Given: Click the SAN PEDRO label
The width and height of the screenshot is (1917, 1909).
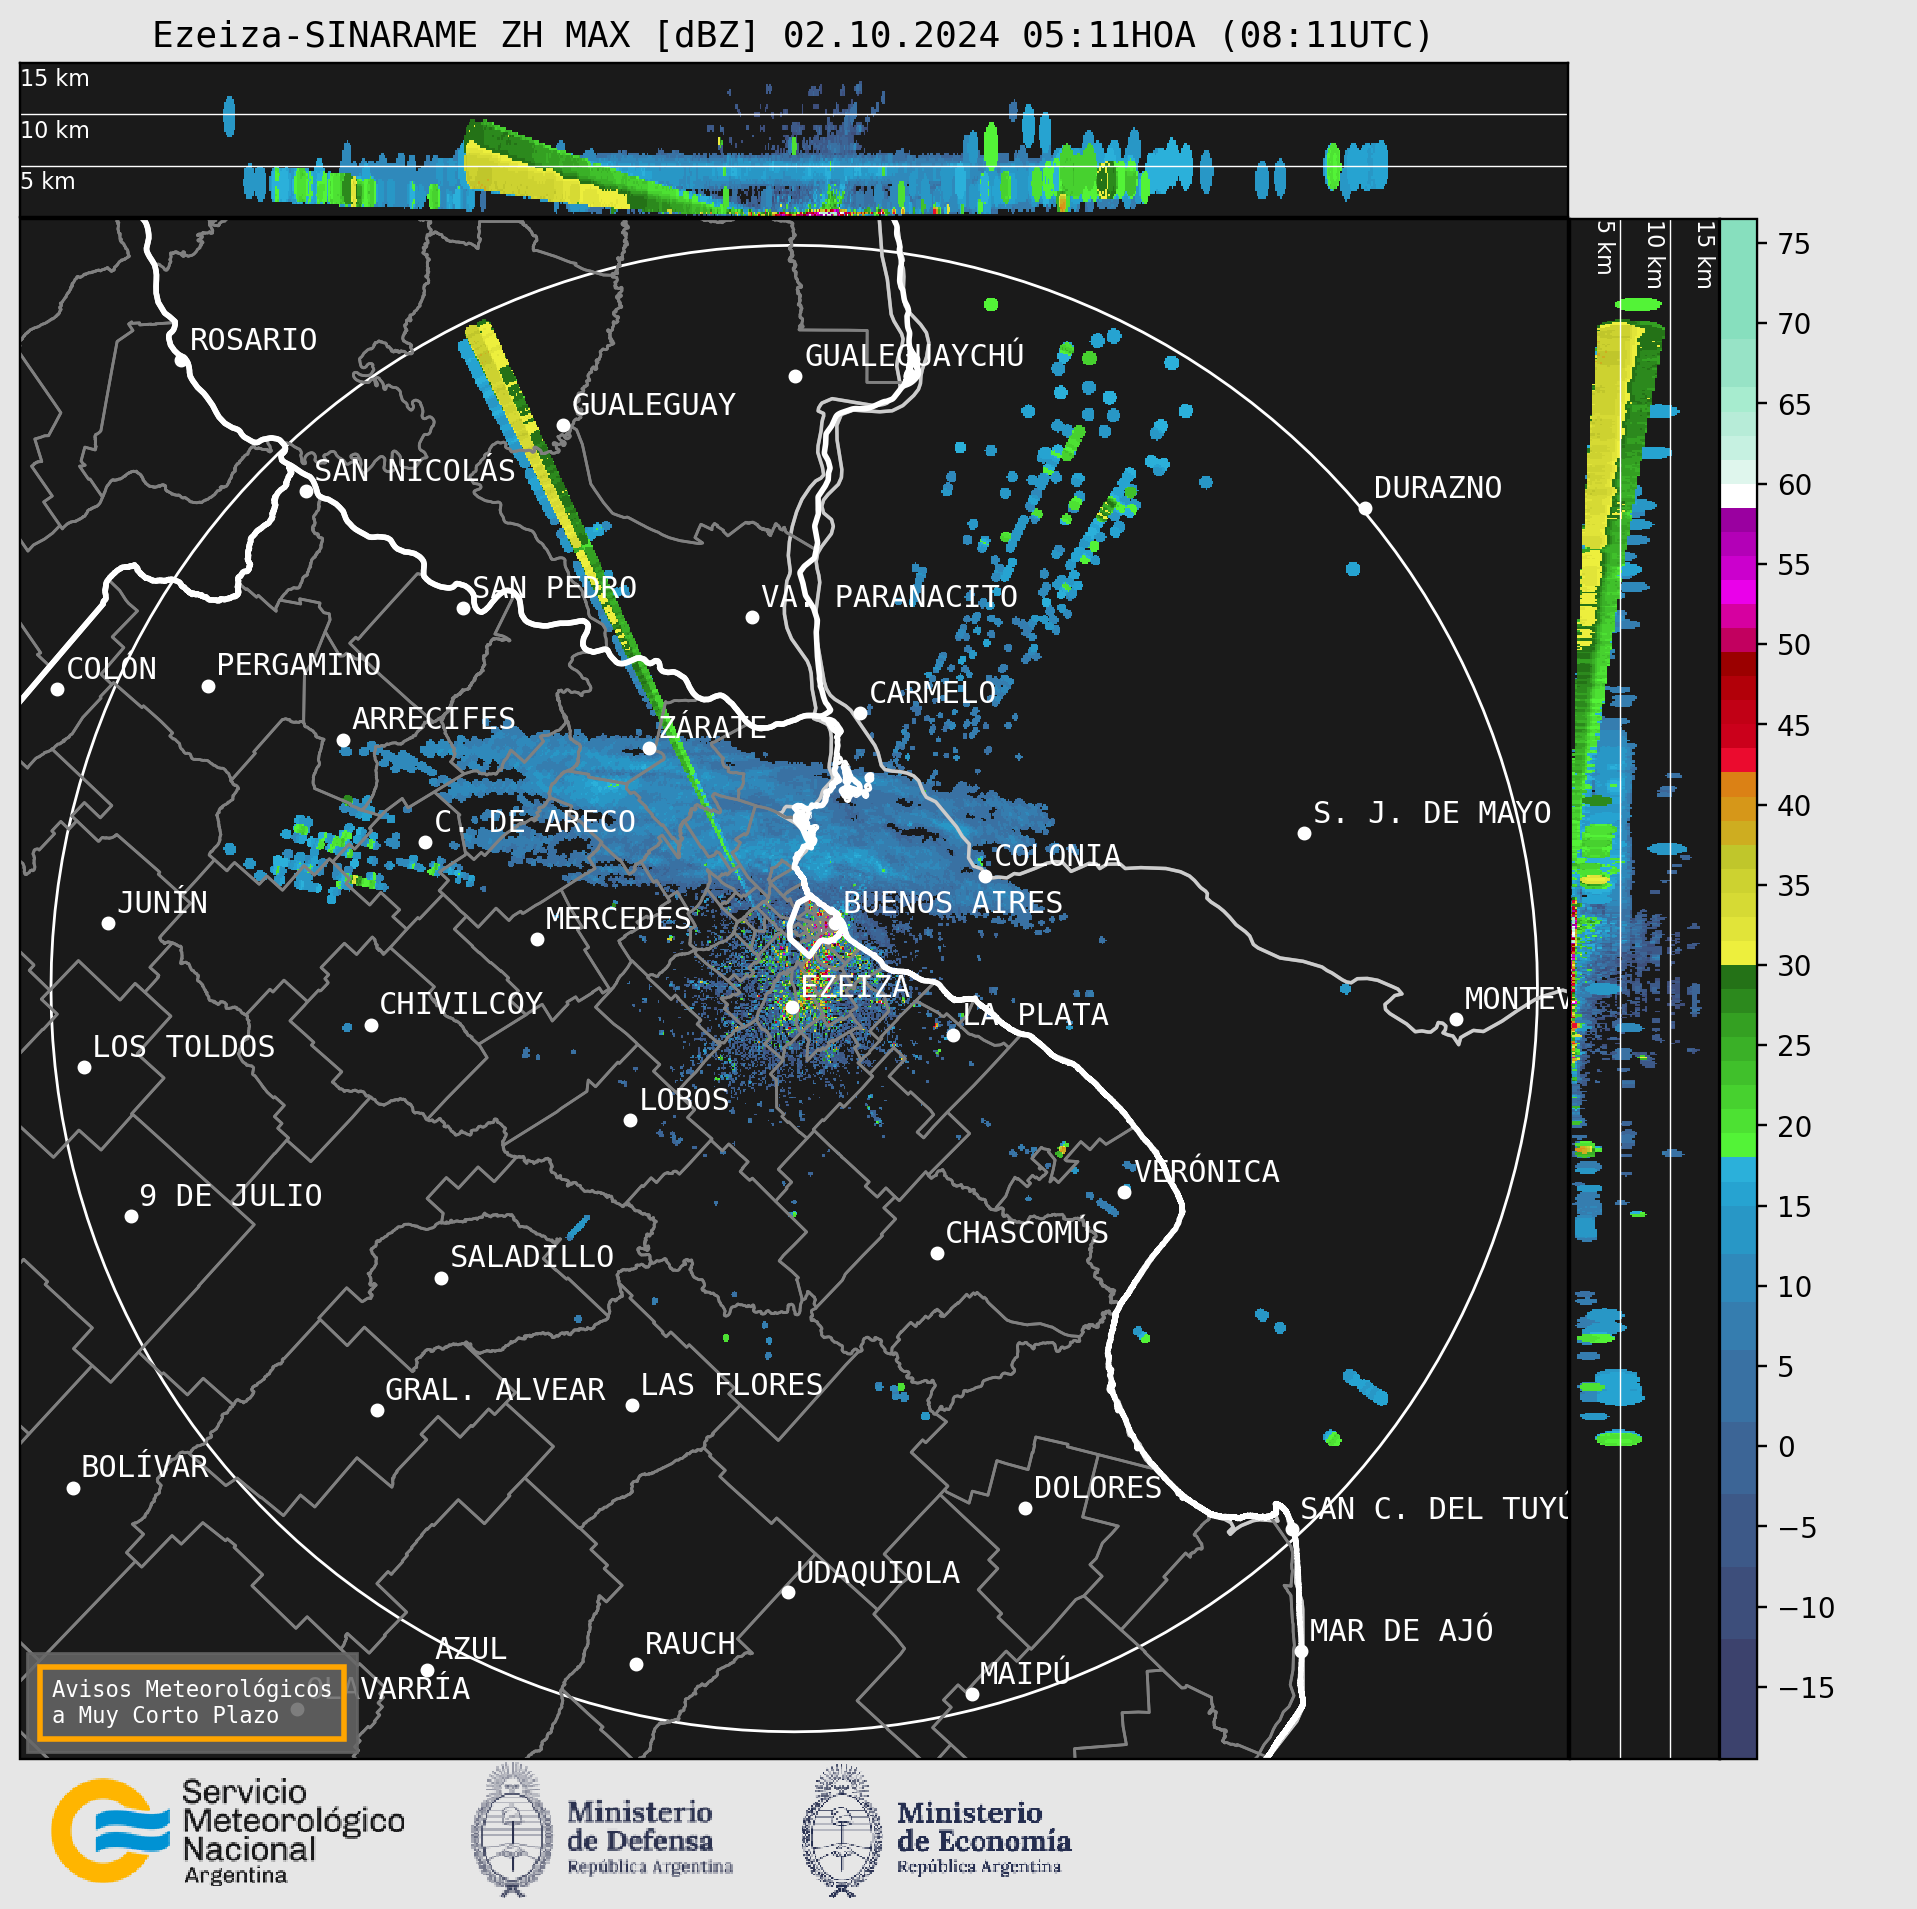Looking at the screenshot, I should (554, 587).
